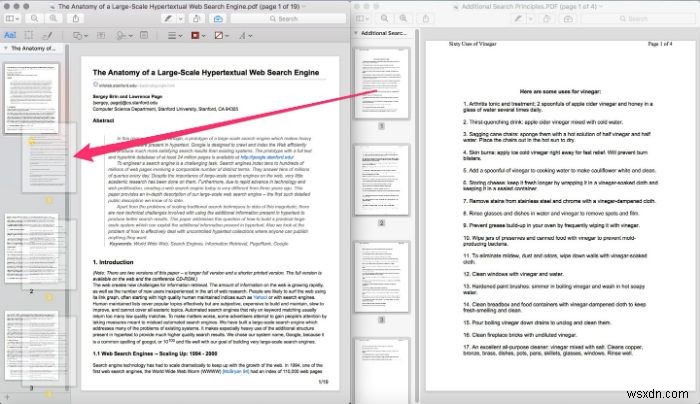Rotate page in Additional Search Principles window
This screenshot has width=700, height=404.
coord(546,18)
